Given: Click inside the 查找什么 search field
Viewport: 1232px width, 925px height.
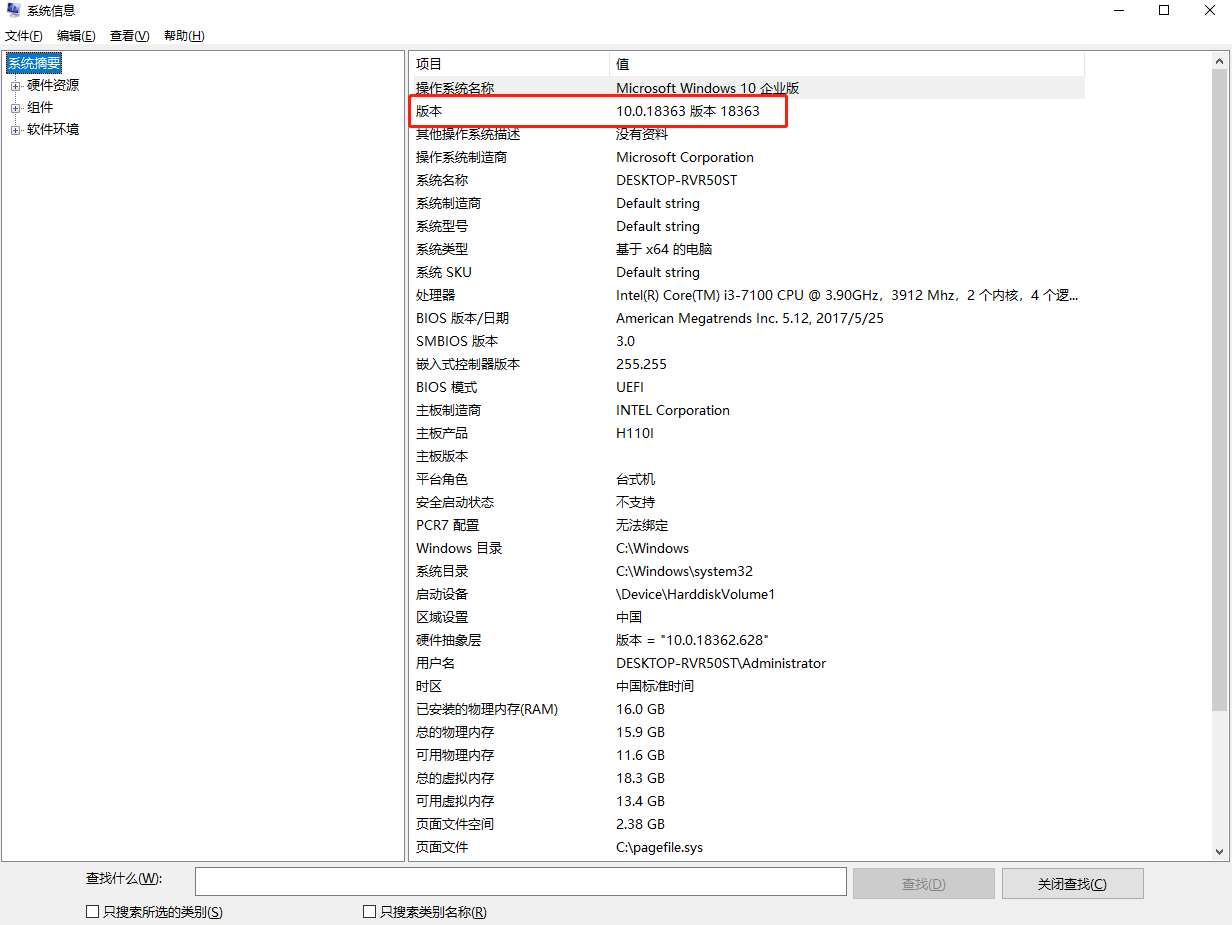Looking at the screenshot, I should pos(520,881).
